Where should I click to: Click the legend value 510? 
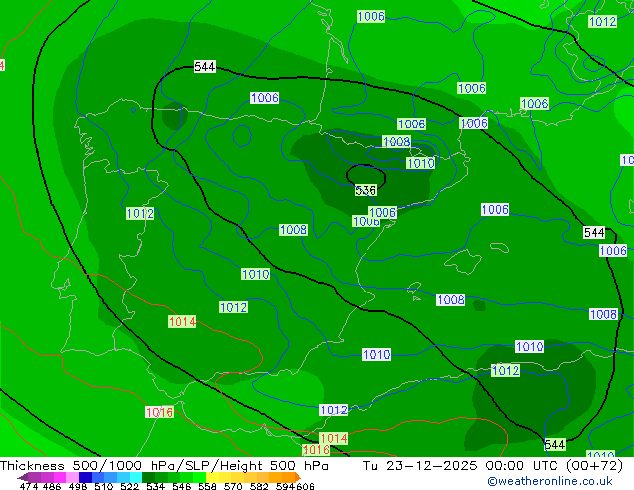pyautogui.click(x=104, y=486)
